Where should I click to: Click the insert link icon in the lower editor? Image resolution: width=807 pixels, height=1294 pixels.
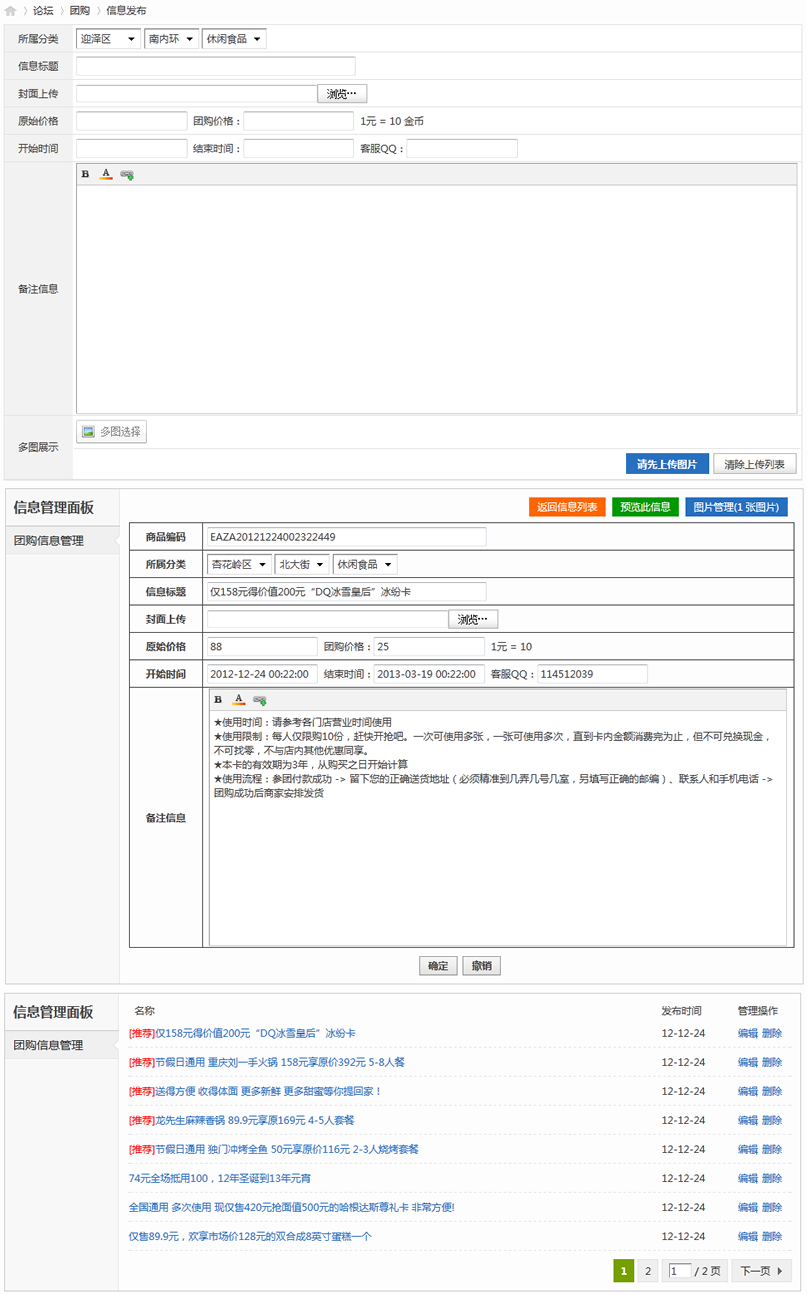260,700
